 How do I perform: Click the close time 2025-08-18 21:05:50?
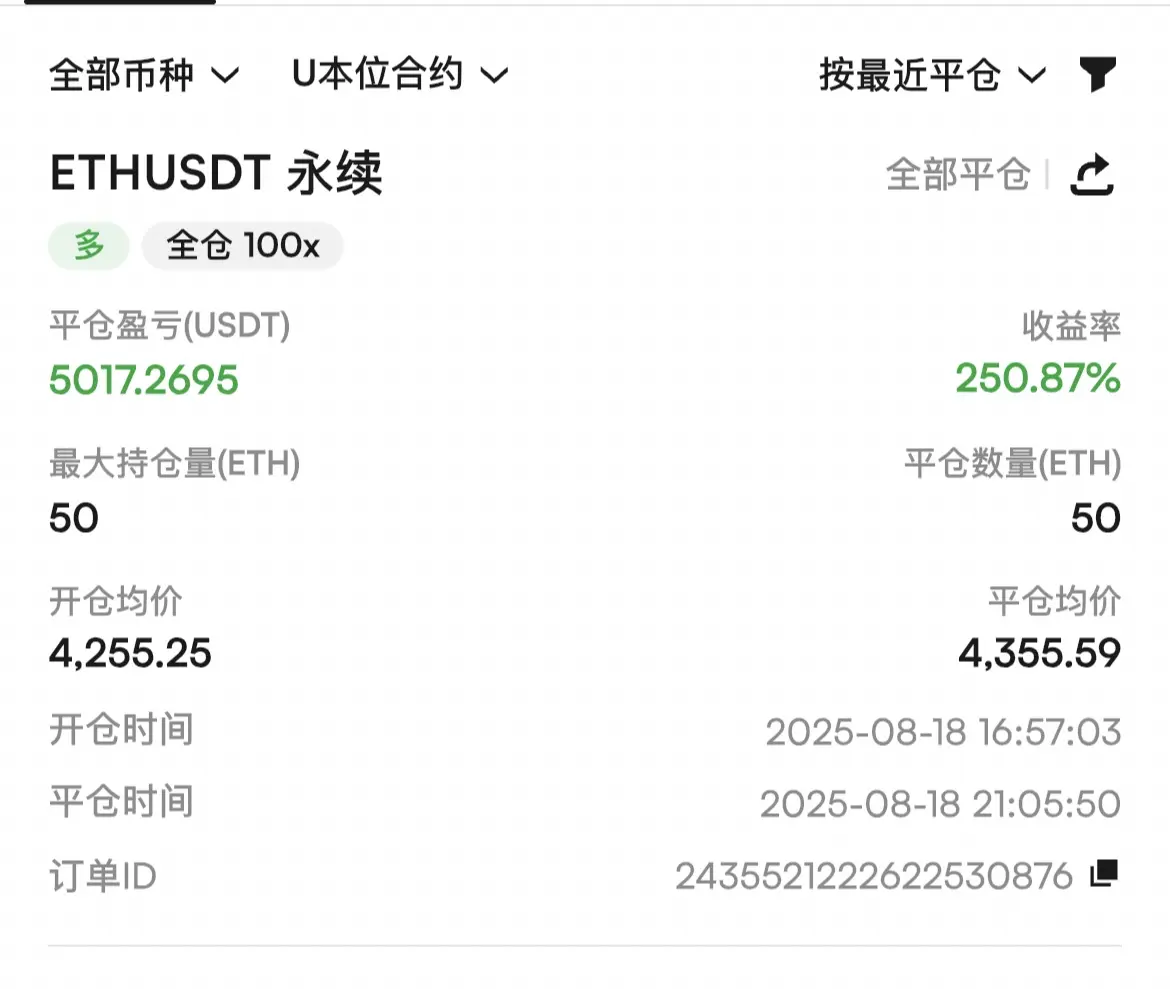pyautogui.click(x=940, y=805)
